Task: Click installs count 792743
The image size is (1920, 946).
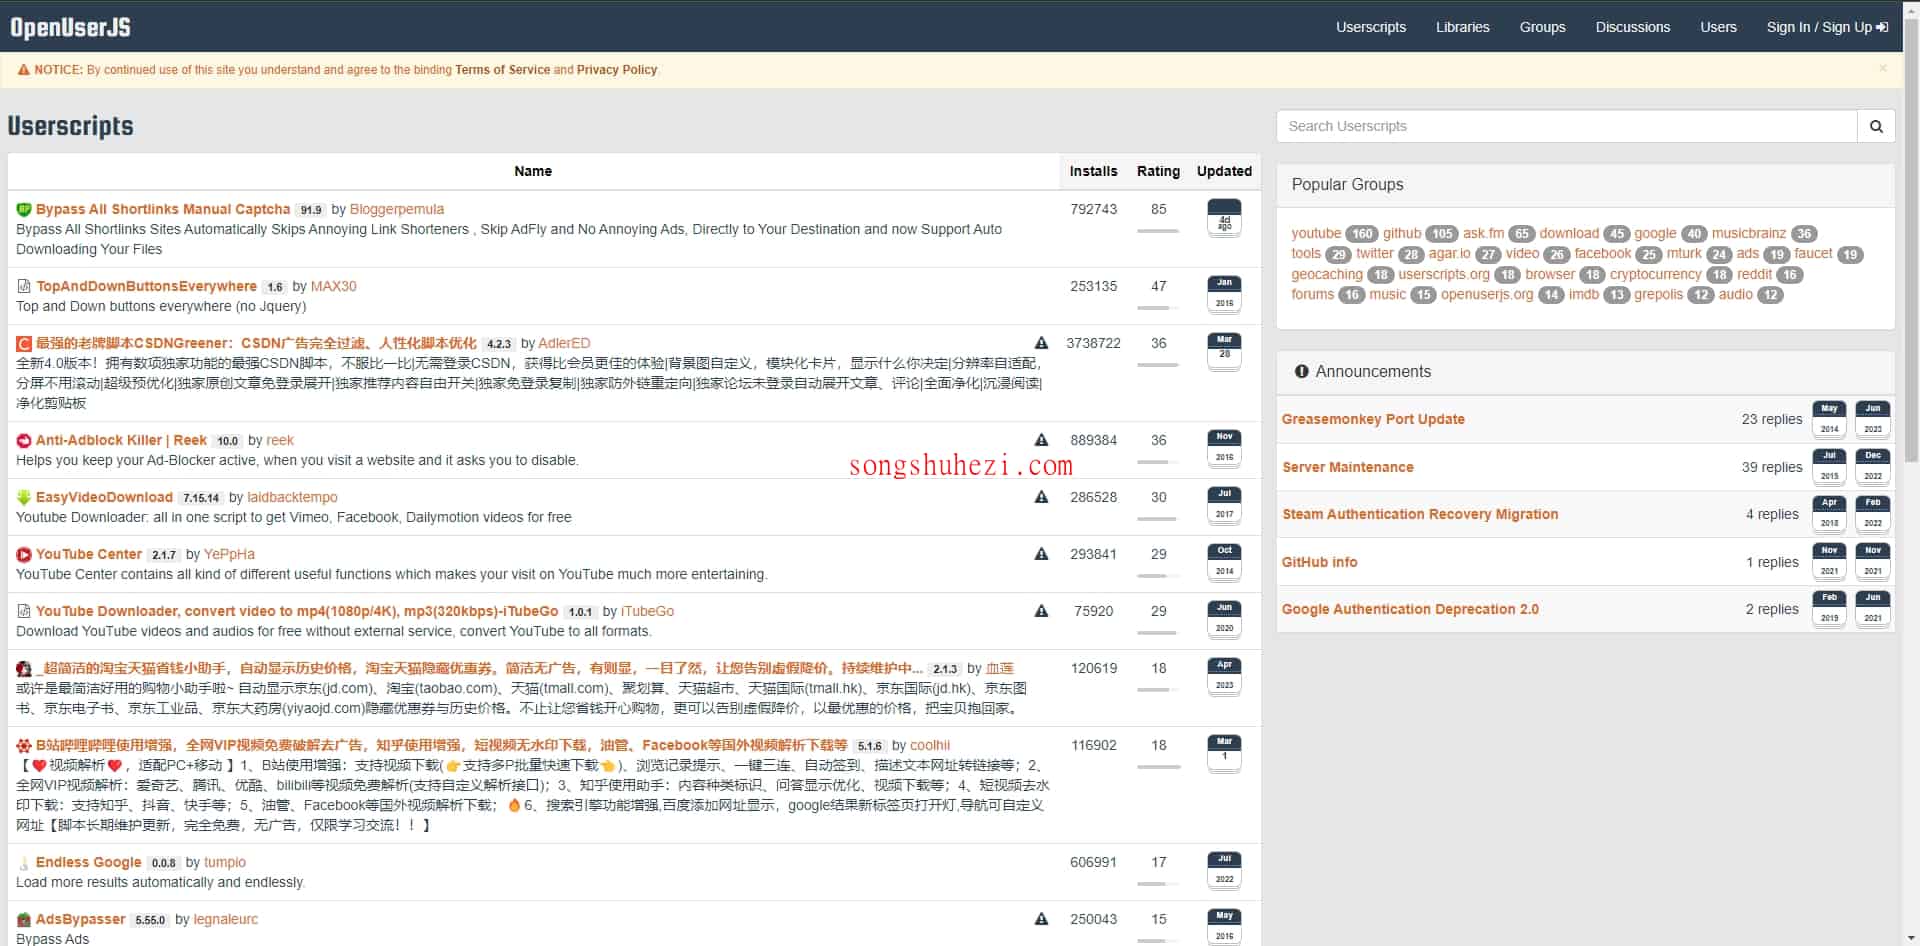Action: (1093, 209)
